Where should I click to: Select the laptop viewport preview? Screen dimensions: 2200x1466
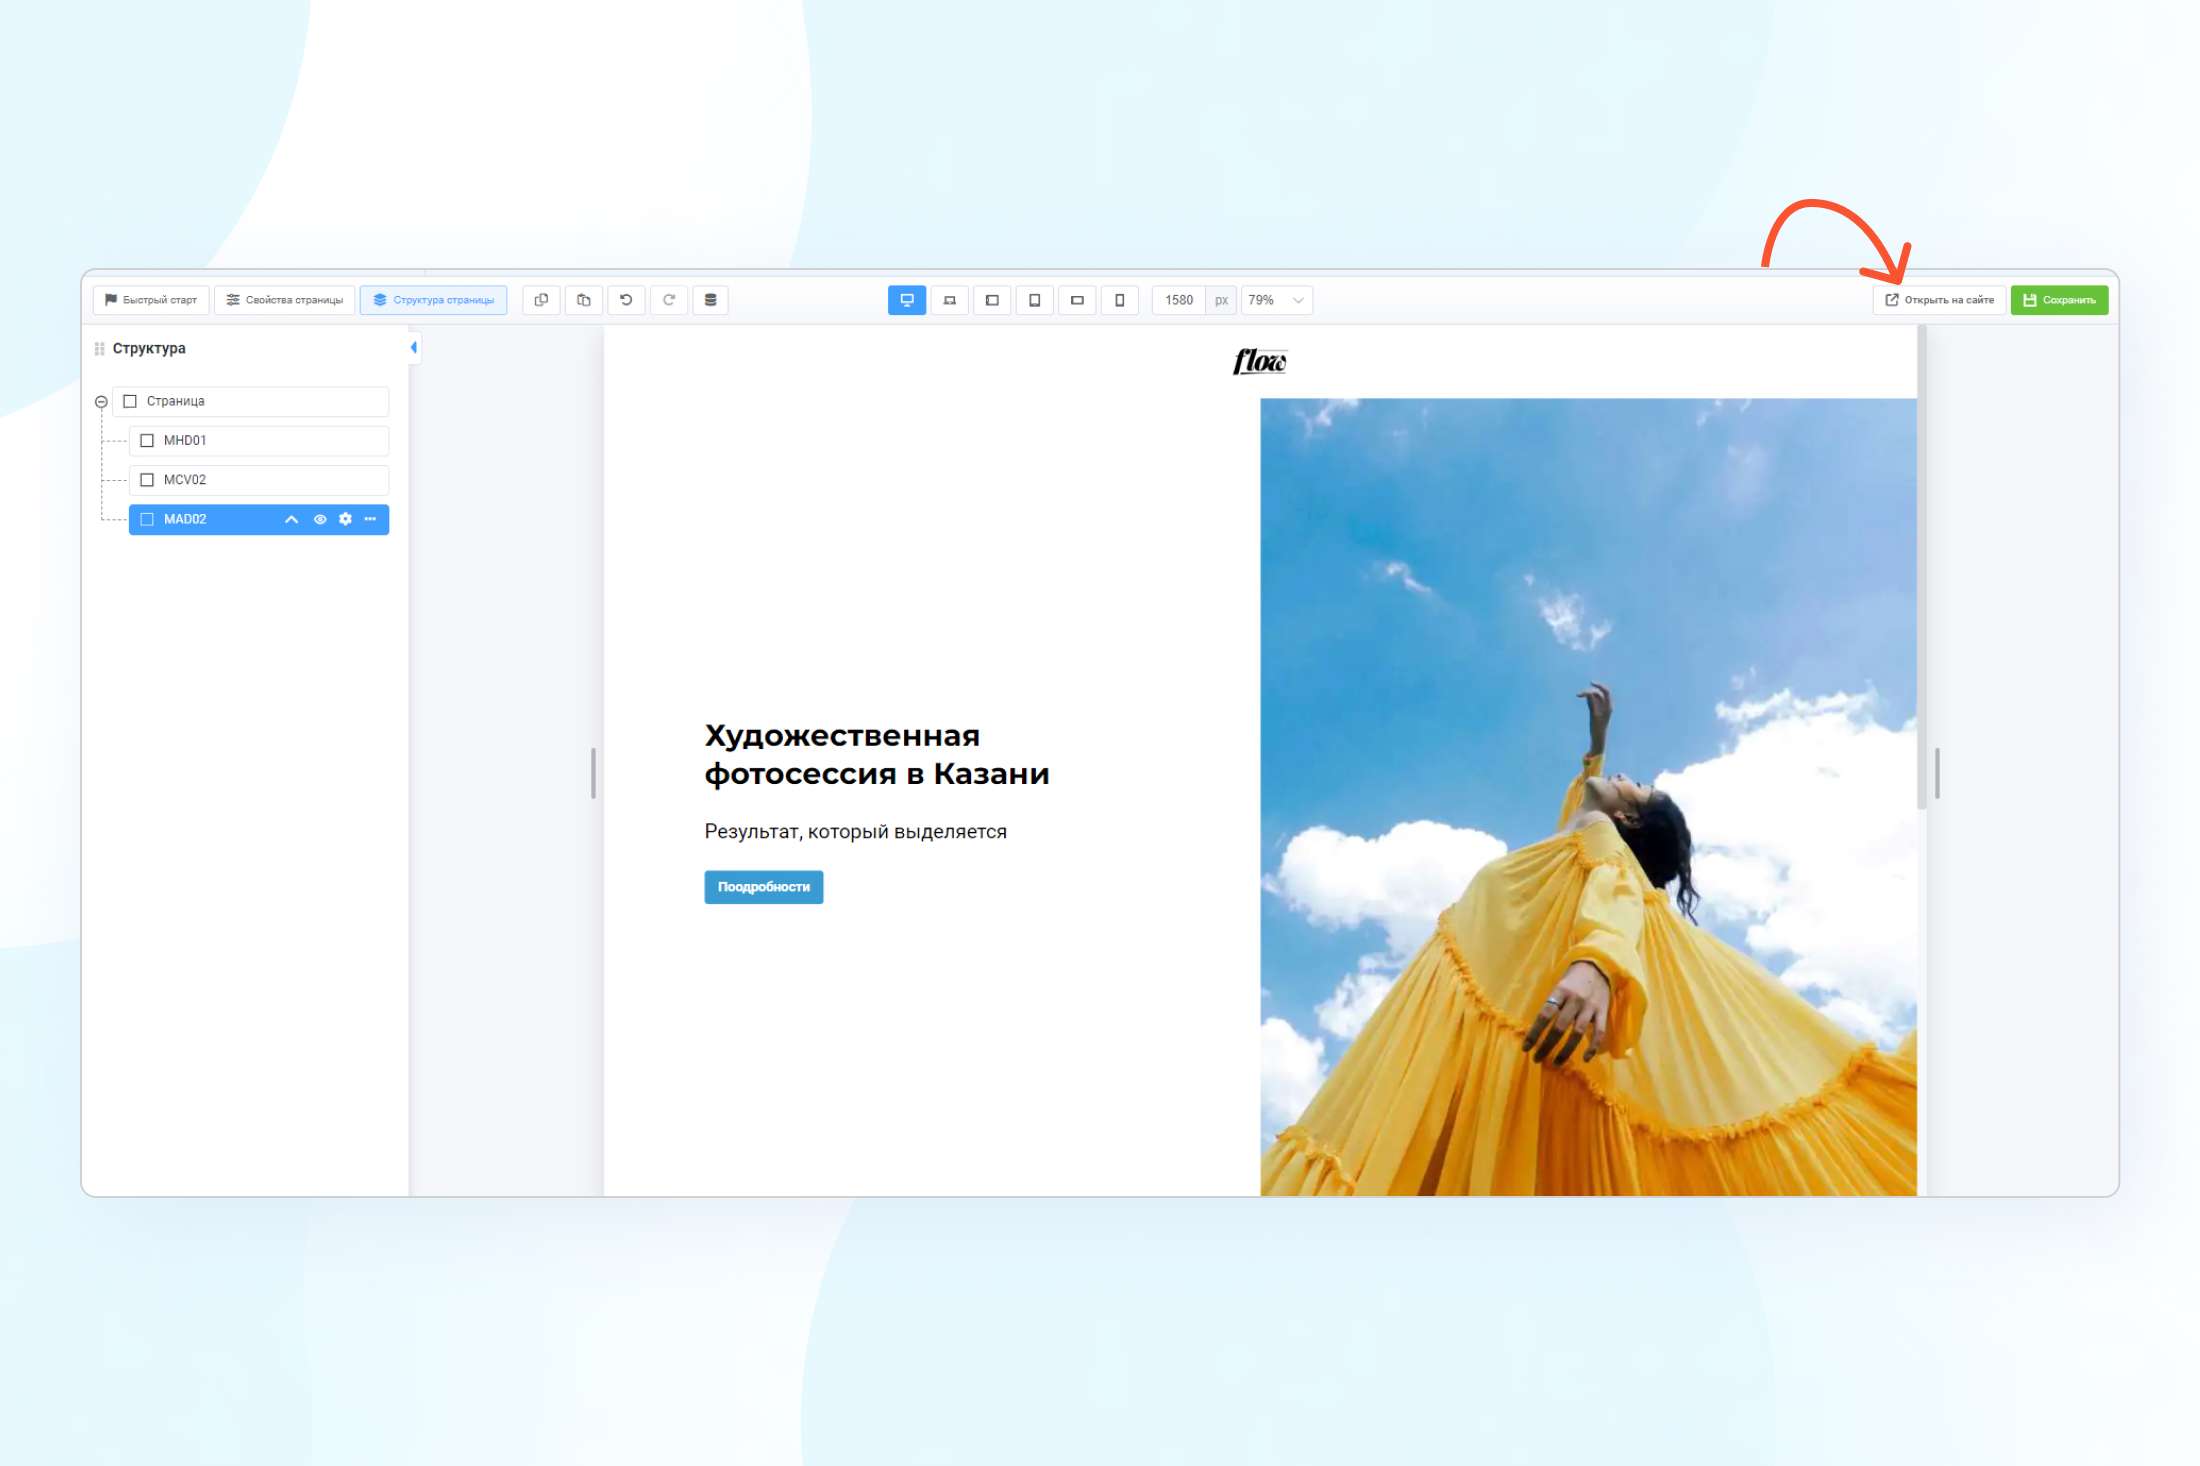(x=950, y=300)
